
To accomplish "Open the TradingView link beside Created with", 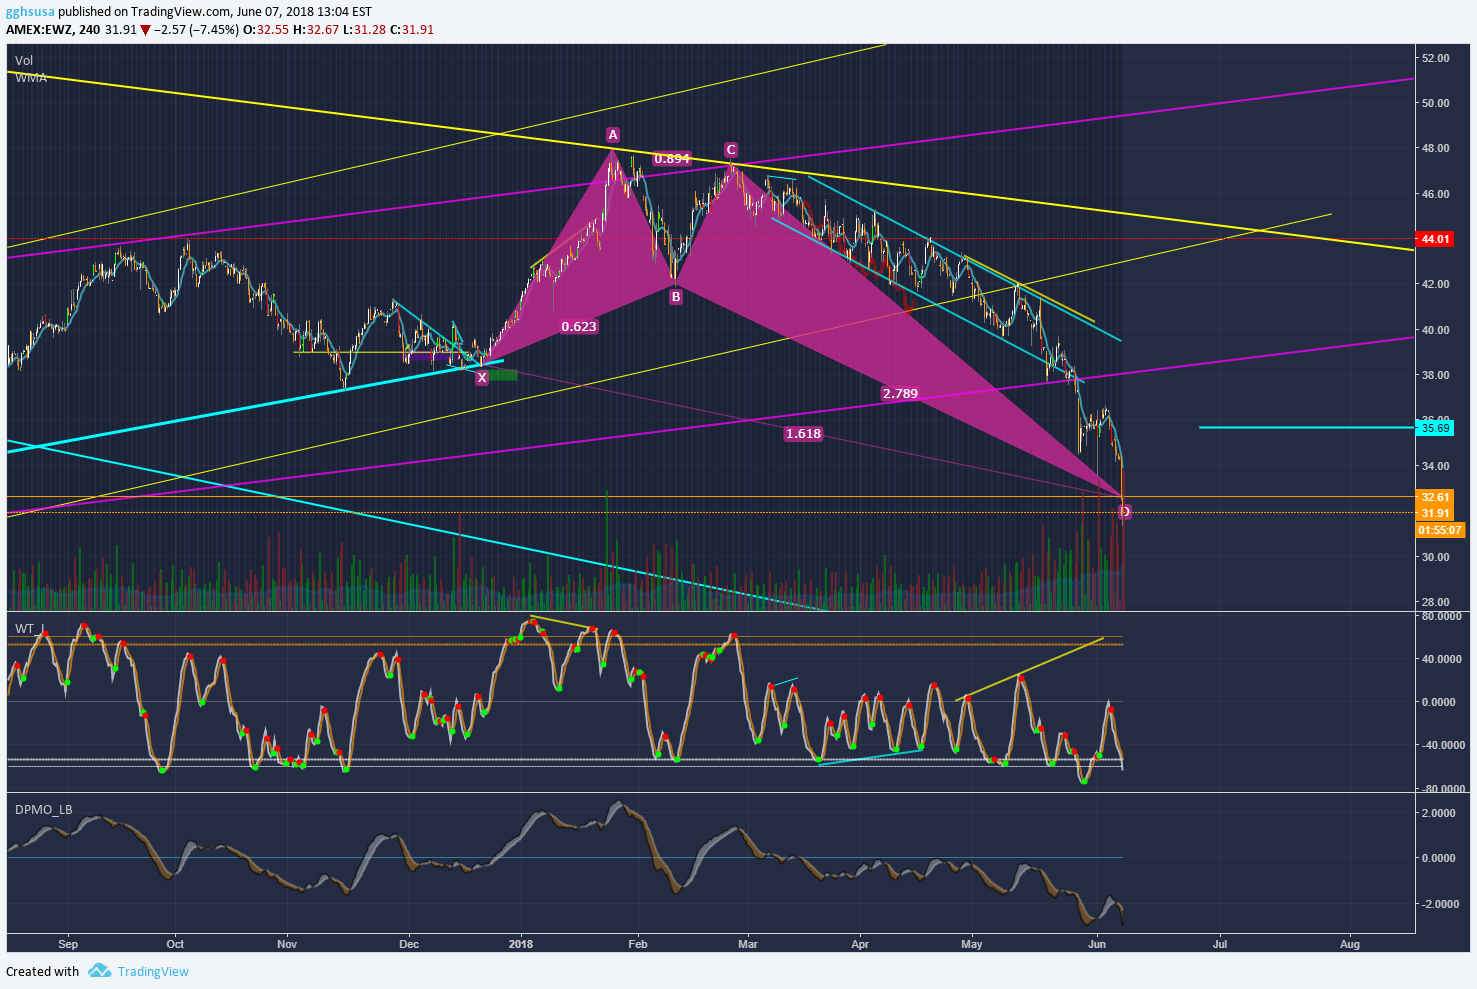I will click(x=153, y=971).
